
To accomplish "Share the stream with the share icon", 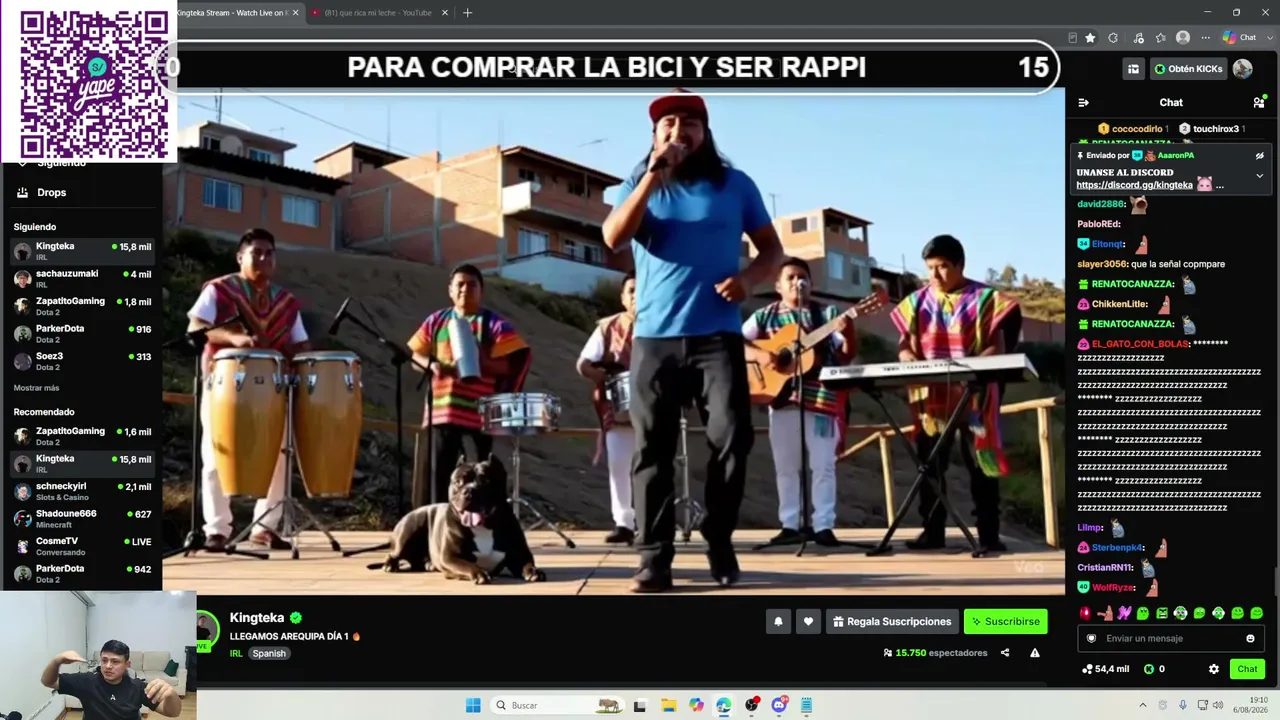I will click(x=1005, y=653).
